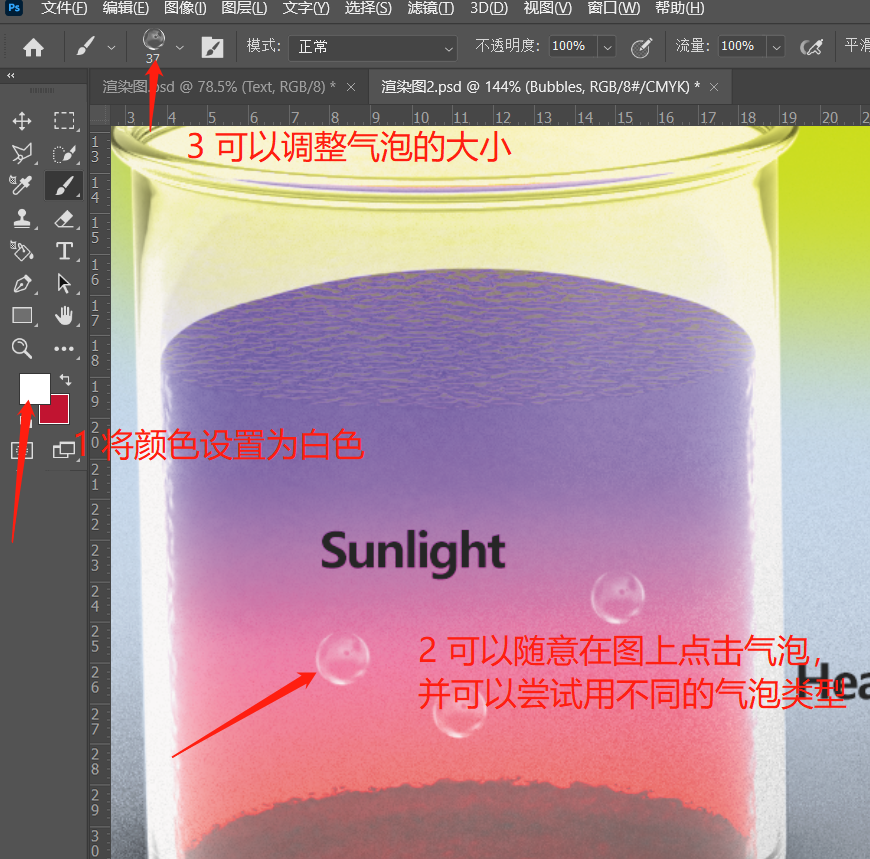Collapse the toolbox double-arrow

[x=11, y=75]
